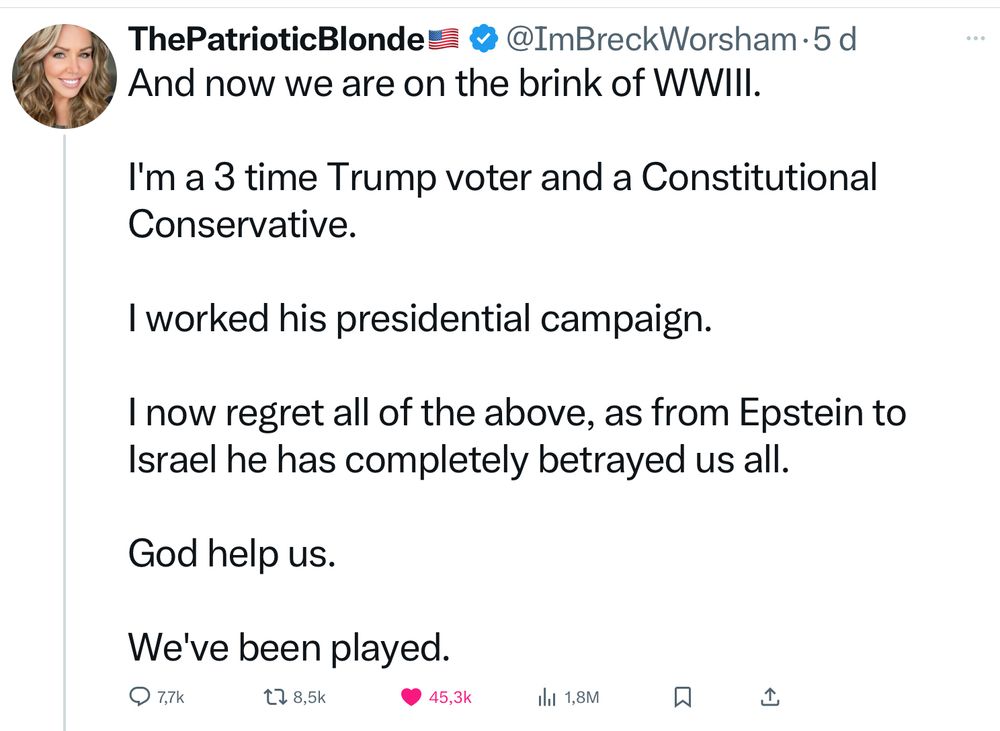1000x731 pixels.
Task: Click the 7,7k replies count
Action: pos(172,697)
